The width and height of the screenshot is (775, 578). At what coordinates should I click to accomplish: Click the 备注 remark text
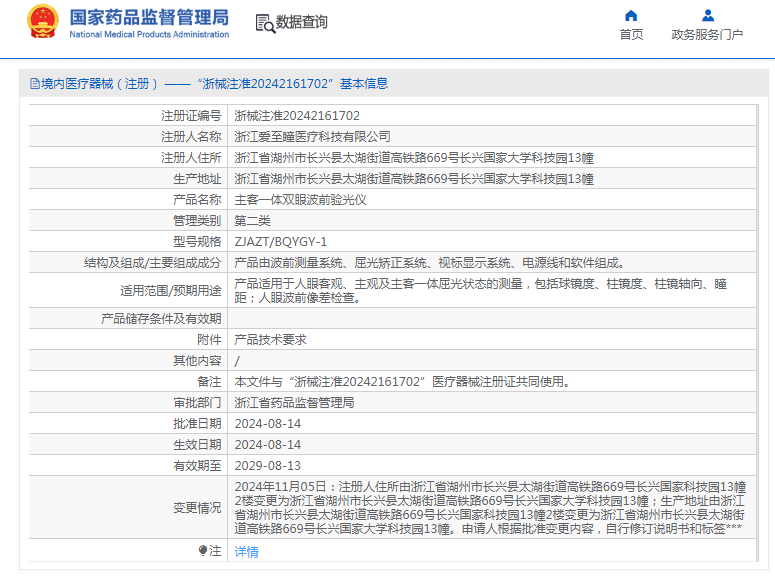pyautogui.click(x=403, y=382)
